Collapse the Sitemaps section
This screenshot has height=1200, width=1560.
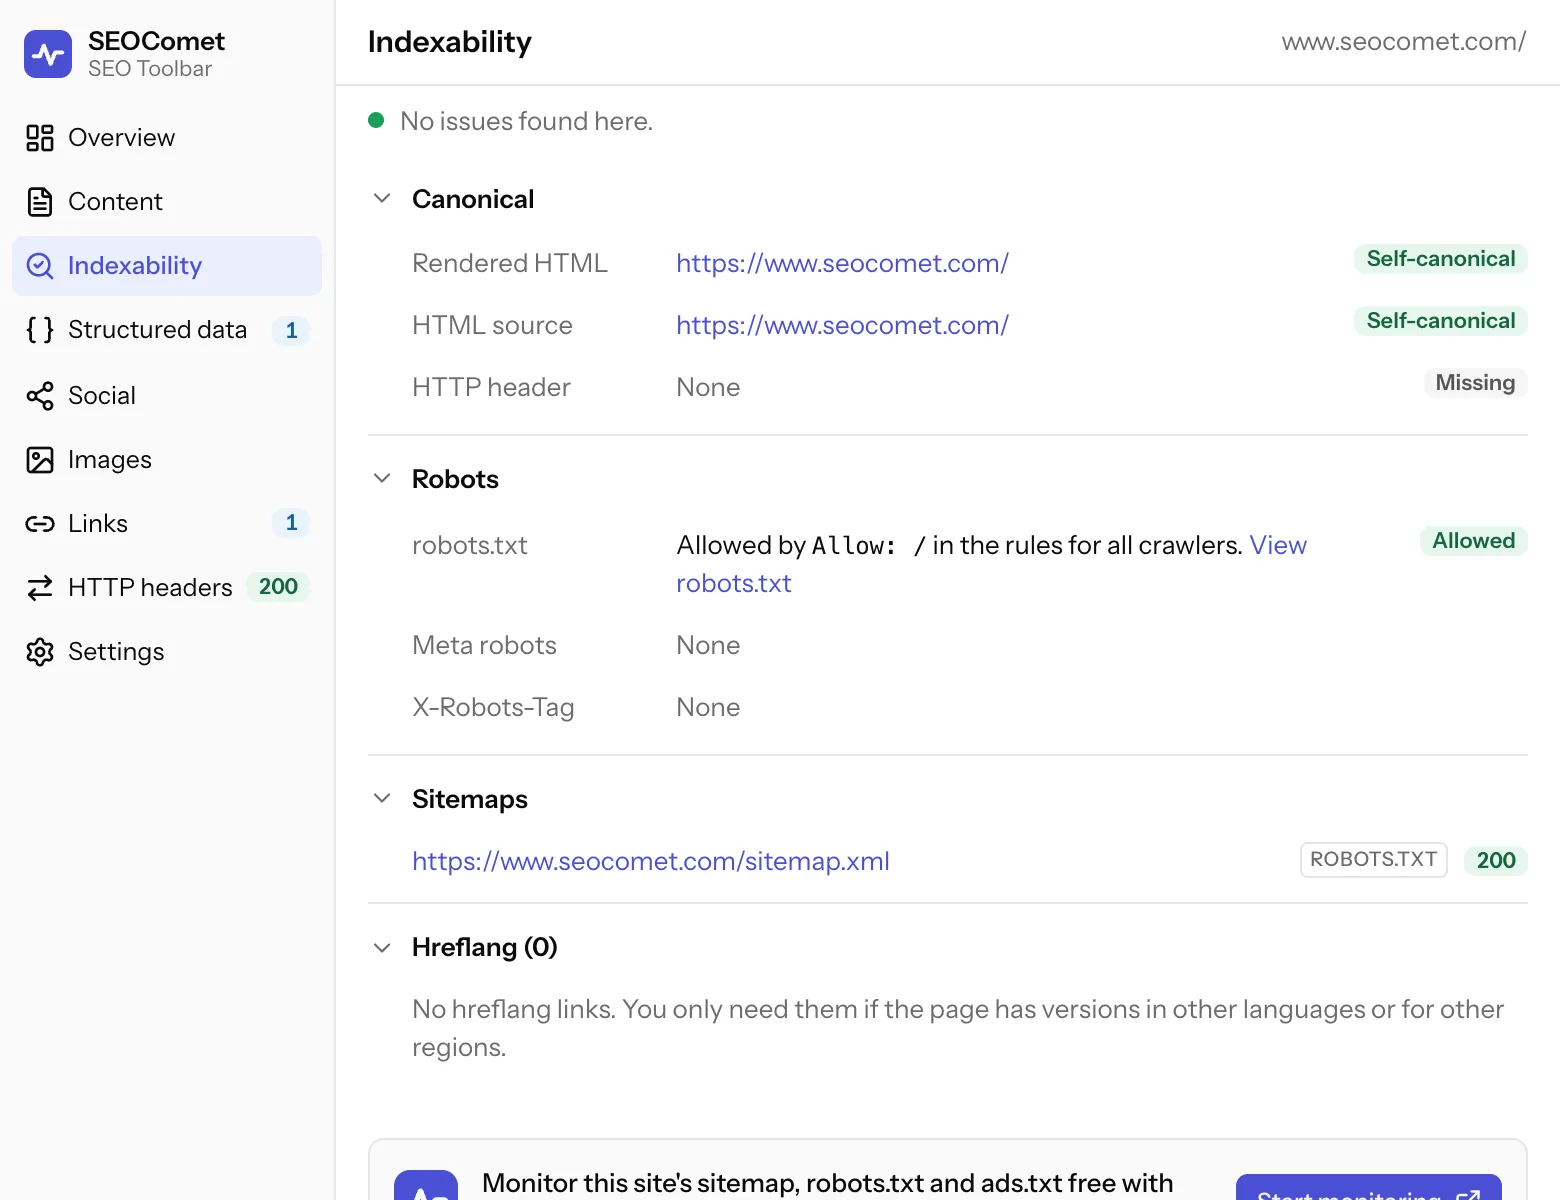pos(382,799)
